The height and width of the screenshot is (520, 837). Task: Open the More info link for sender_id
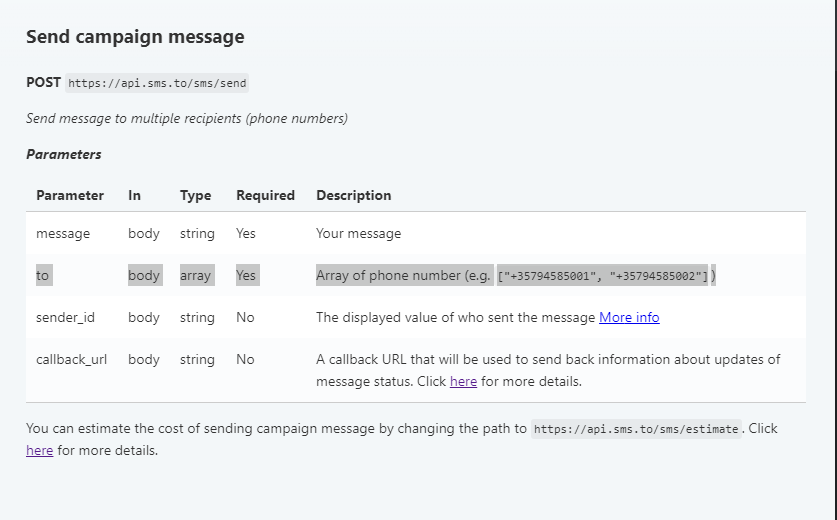pos(629,317)
